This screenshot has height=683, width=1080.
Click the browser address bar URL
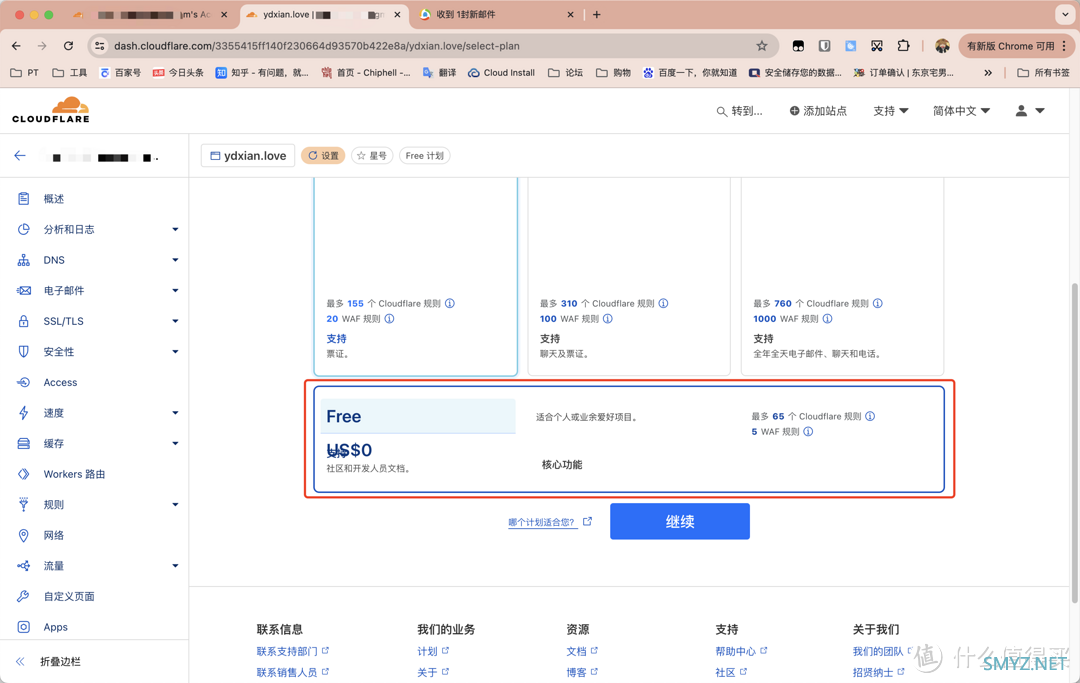[317, 46]
